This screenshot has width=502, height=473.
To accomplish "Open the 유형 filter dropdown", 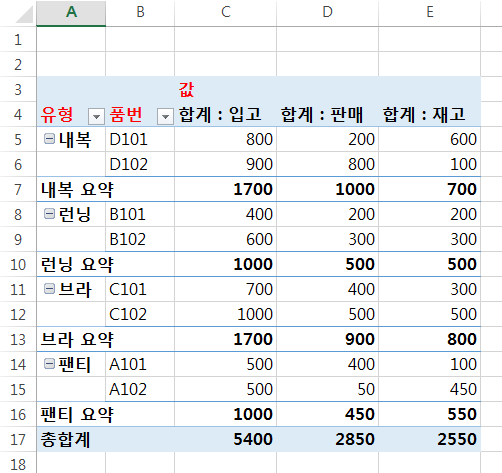I will tap(96, 116).
